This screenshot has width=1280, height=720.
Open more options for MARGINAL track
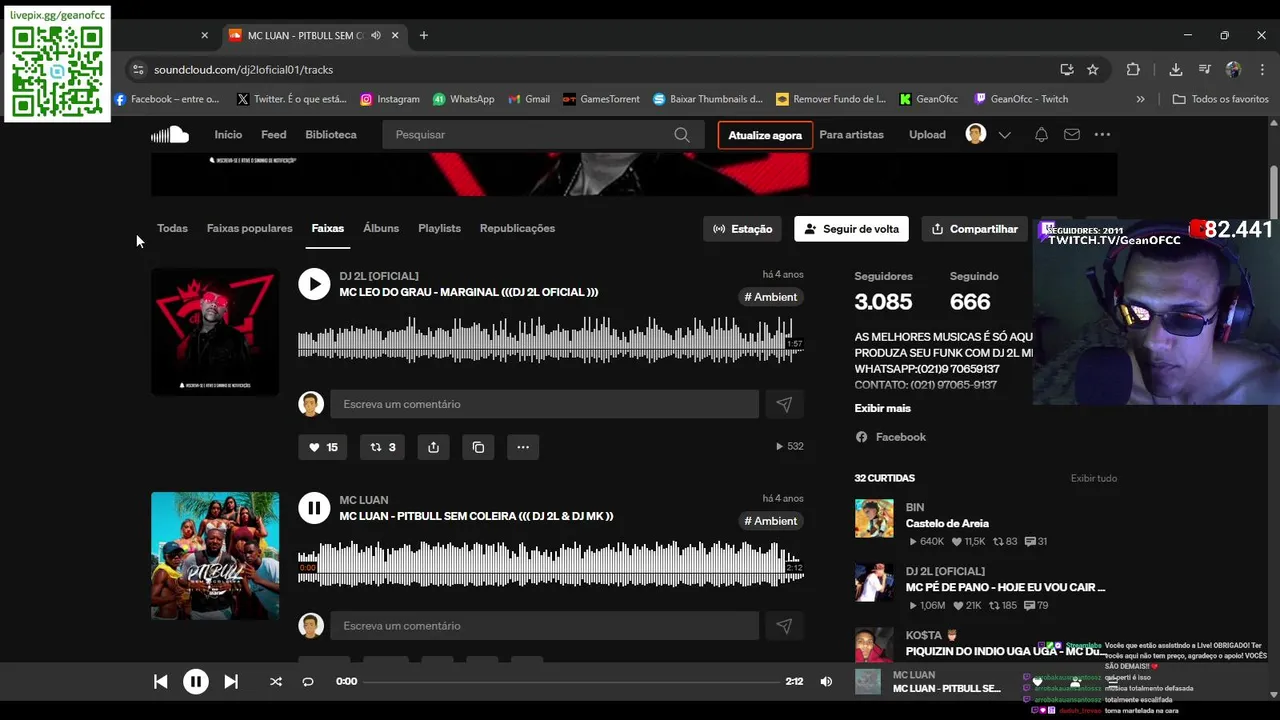(x=523, y=447)
